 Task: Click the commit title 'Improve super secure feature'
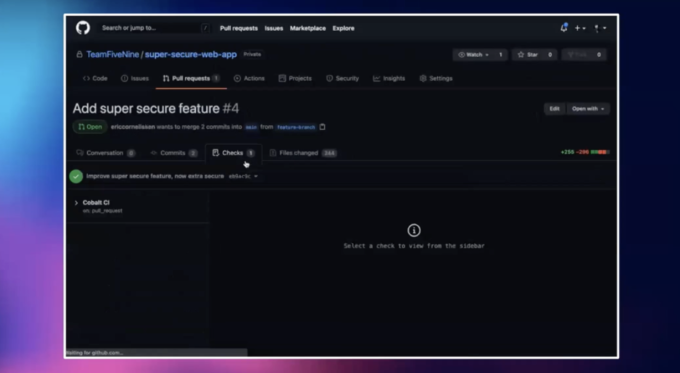[155, 176]
